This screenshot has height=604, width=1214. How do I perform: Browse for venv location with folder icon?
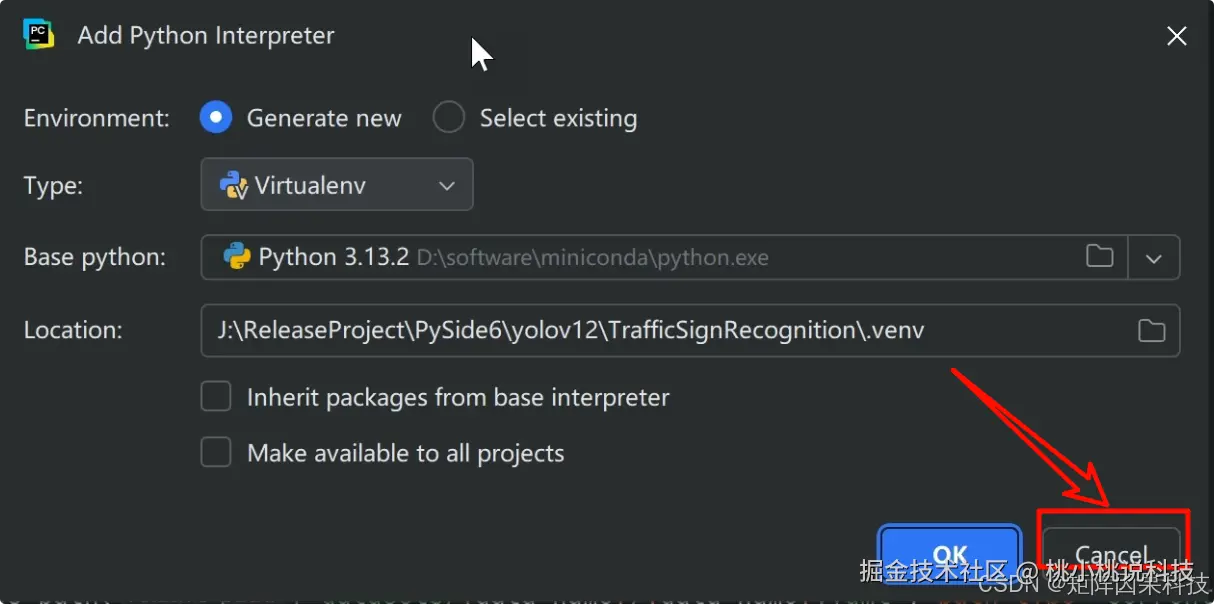click(1151, 330)
